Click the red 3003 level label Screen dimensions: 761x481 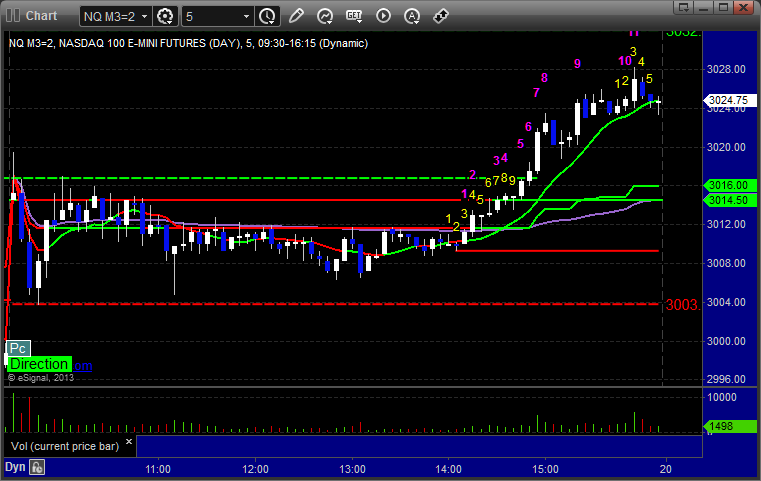click(682, 305)
